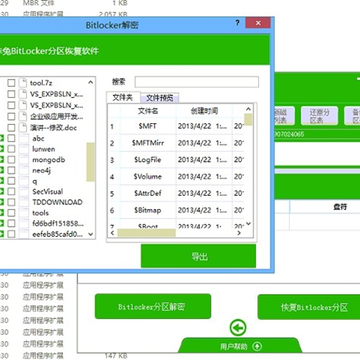Check the neo4j folder checkbox
This screenshot has height=360, width=360.
click(x=11, y=170)
